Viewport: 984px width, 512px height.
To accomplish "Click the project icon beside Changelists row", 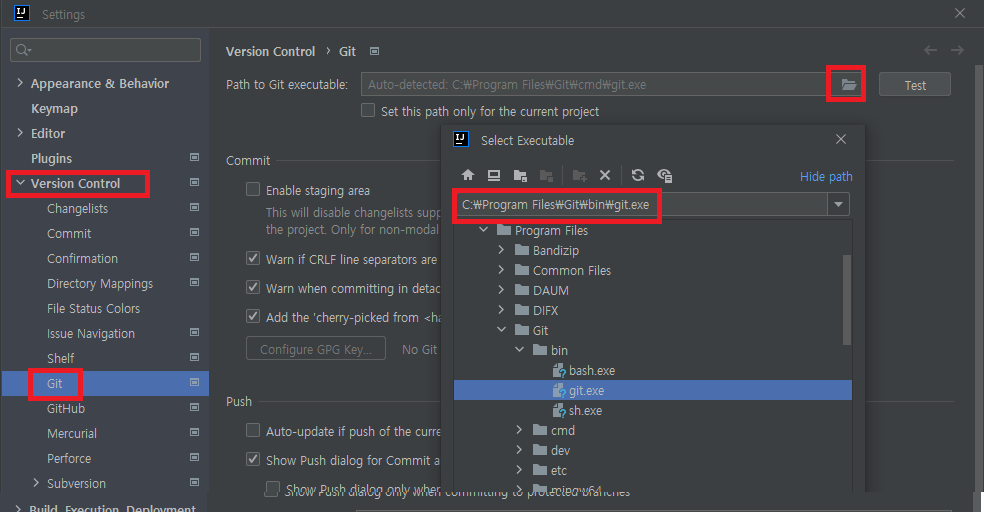I will click(195, 207).
